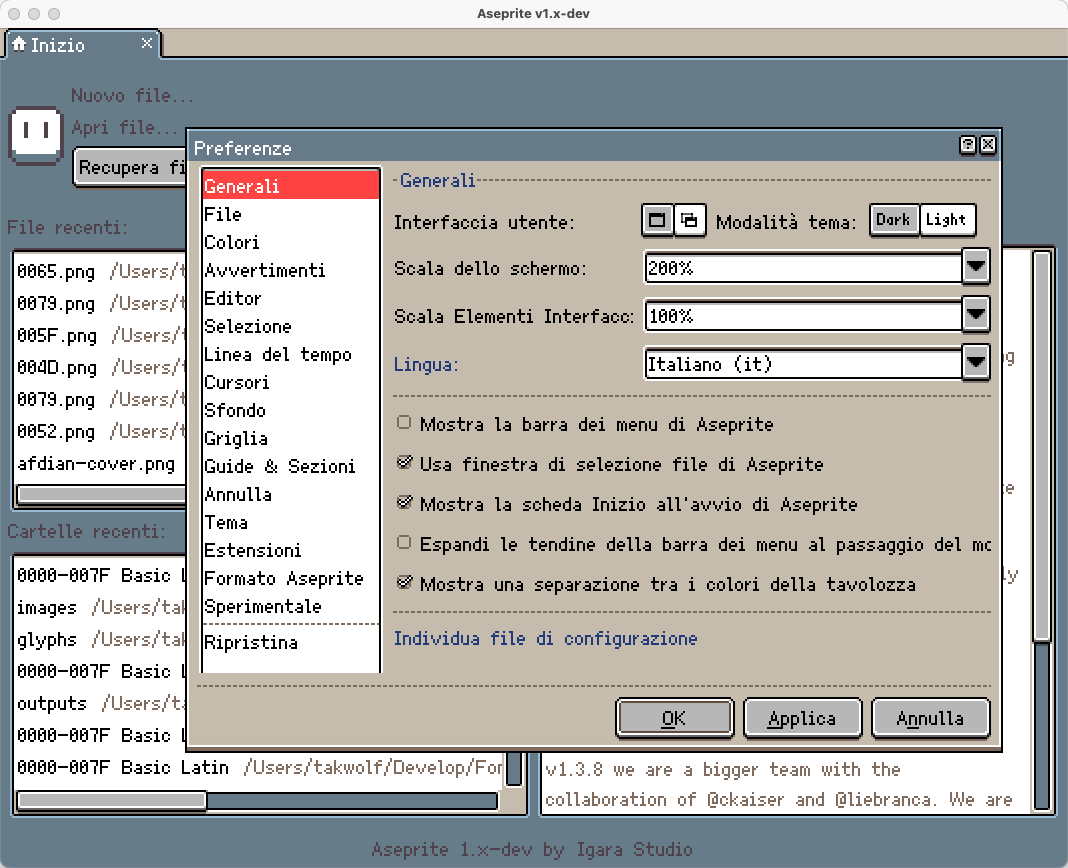
Task: Open recent folder glyphs
Action: pyautogui.click(x=100, y=639)
